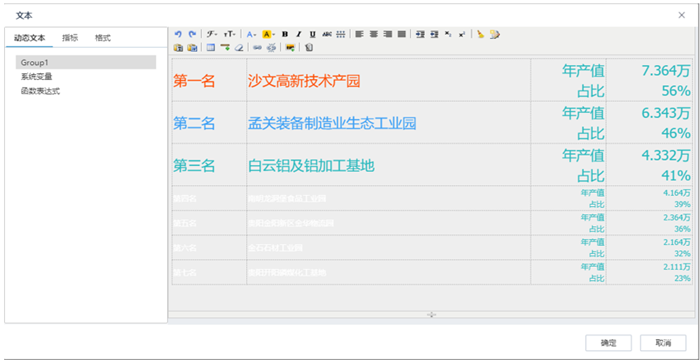The width and height of the screenshot is (700, 360).
Task: Switch to the 动态文本 tab
Action: pyautogui.click(x=29, y=38)
